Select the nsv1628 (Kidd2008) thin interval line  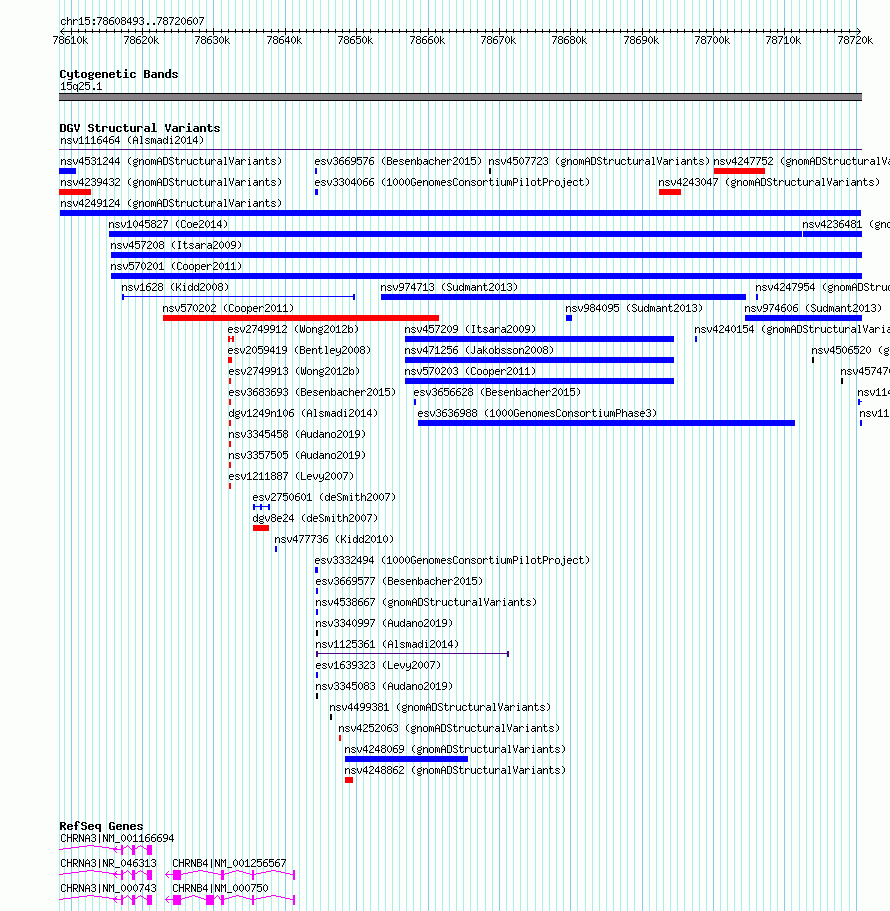tap(239, 297)
